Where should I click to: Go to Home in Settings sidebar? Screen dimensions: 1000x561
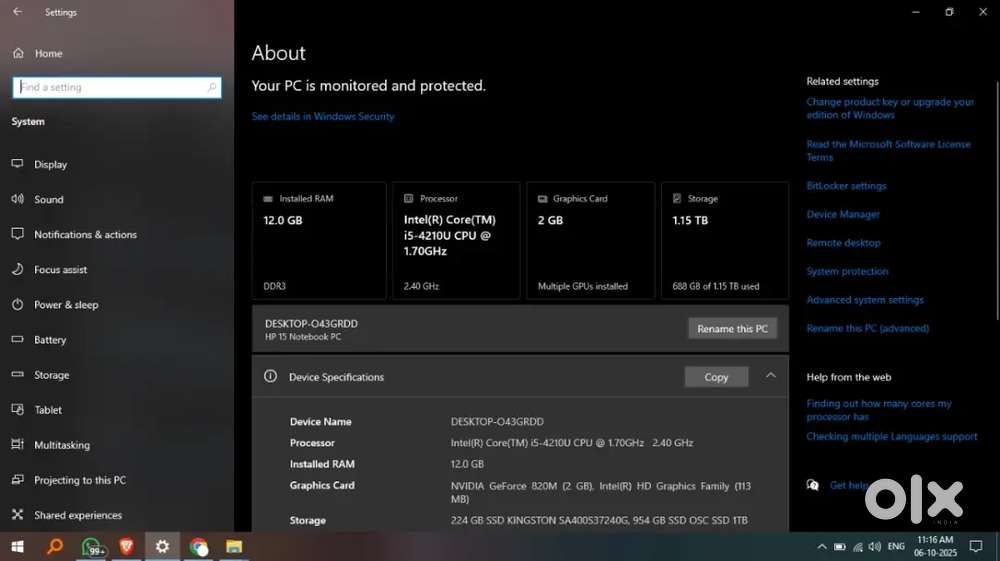(48, 53)
